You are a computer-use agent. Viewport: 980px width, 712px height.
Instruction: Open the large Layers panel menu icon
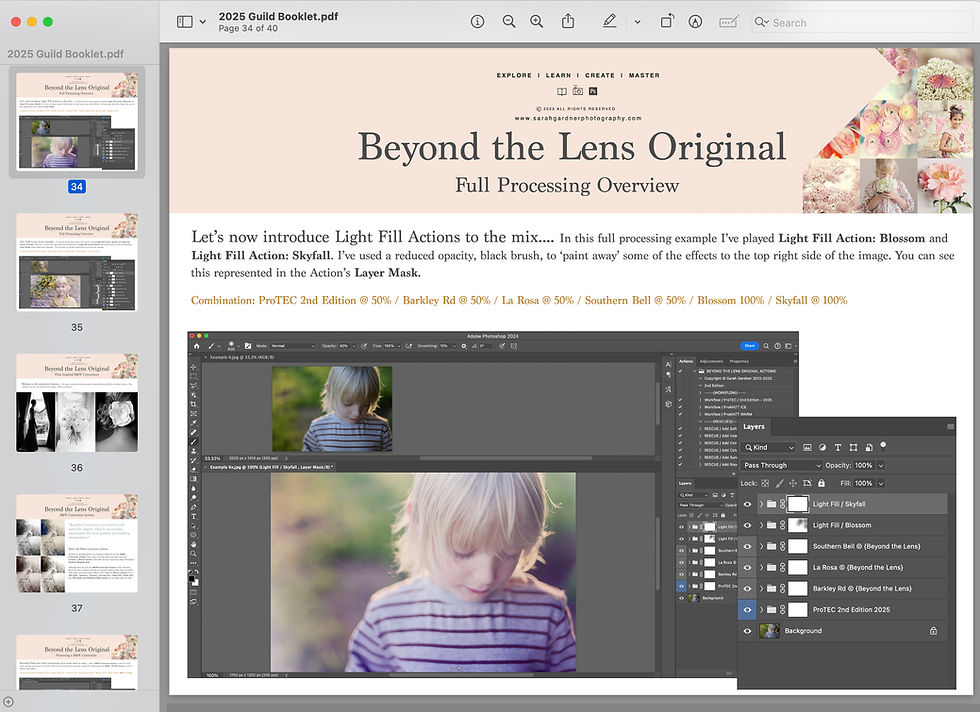950,427
